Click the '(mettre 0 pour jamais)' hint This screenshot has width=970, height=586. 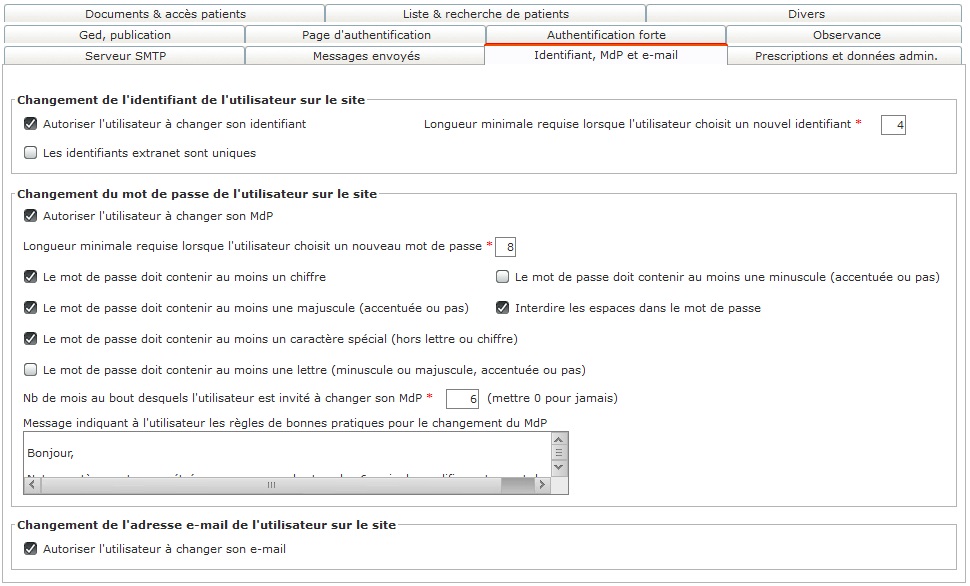[x=552, y=398]
